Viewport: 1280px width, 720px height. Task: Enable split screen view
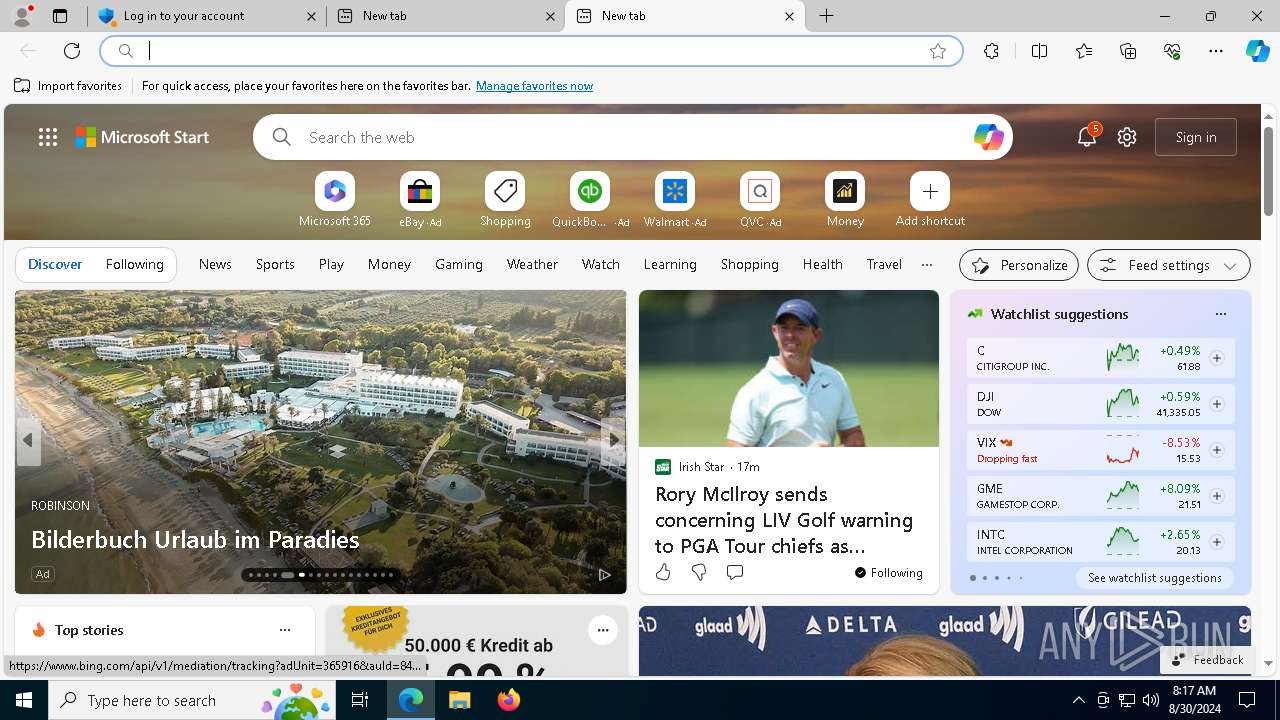(1039, 51)
